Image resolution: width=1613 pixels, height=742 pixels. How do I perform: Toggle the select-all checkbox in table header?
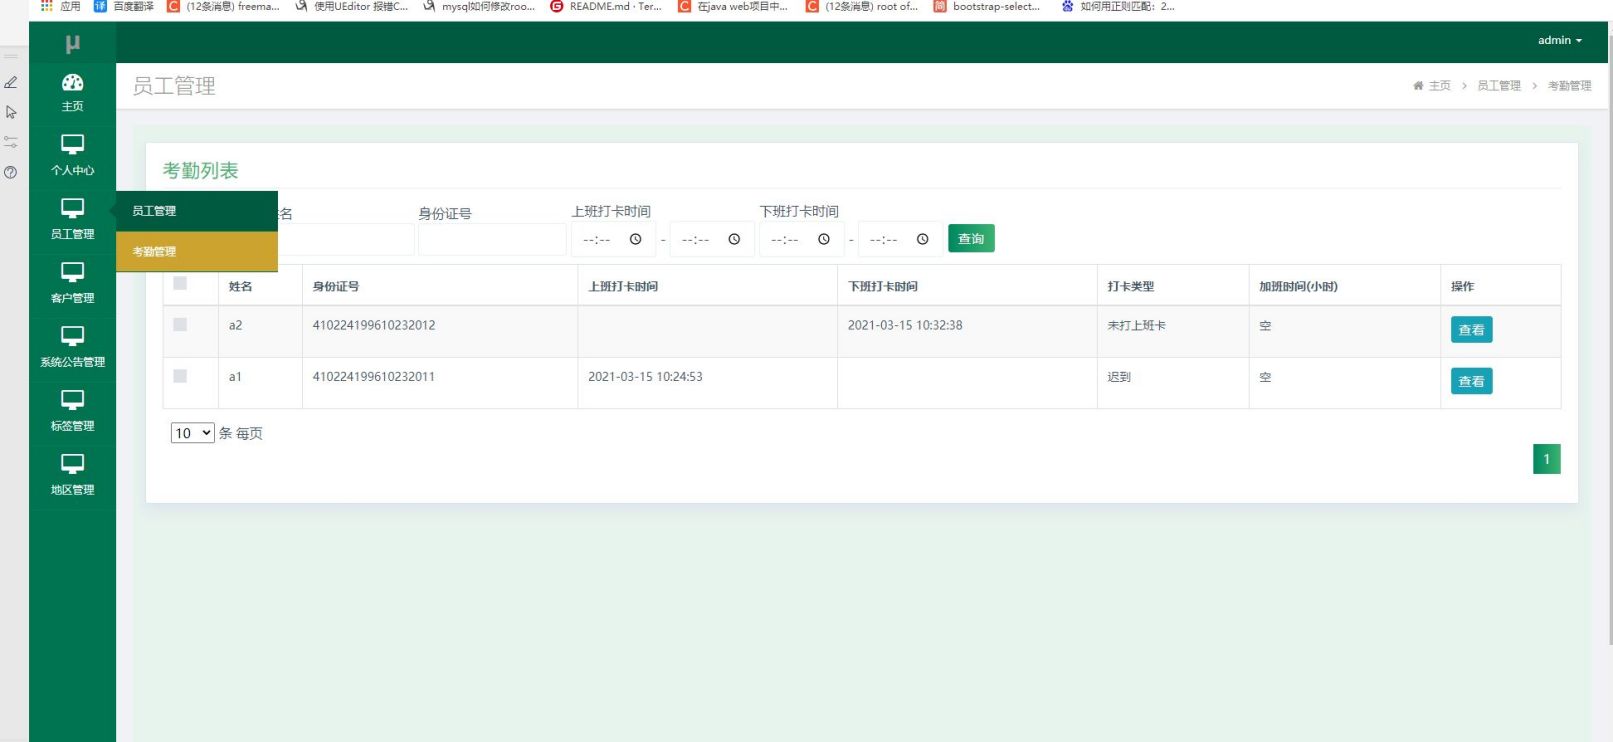(180, 283)
